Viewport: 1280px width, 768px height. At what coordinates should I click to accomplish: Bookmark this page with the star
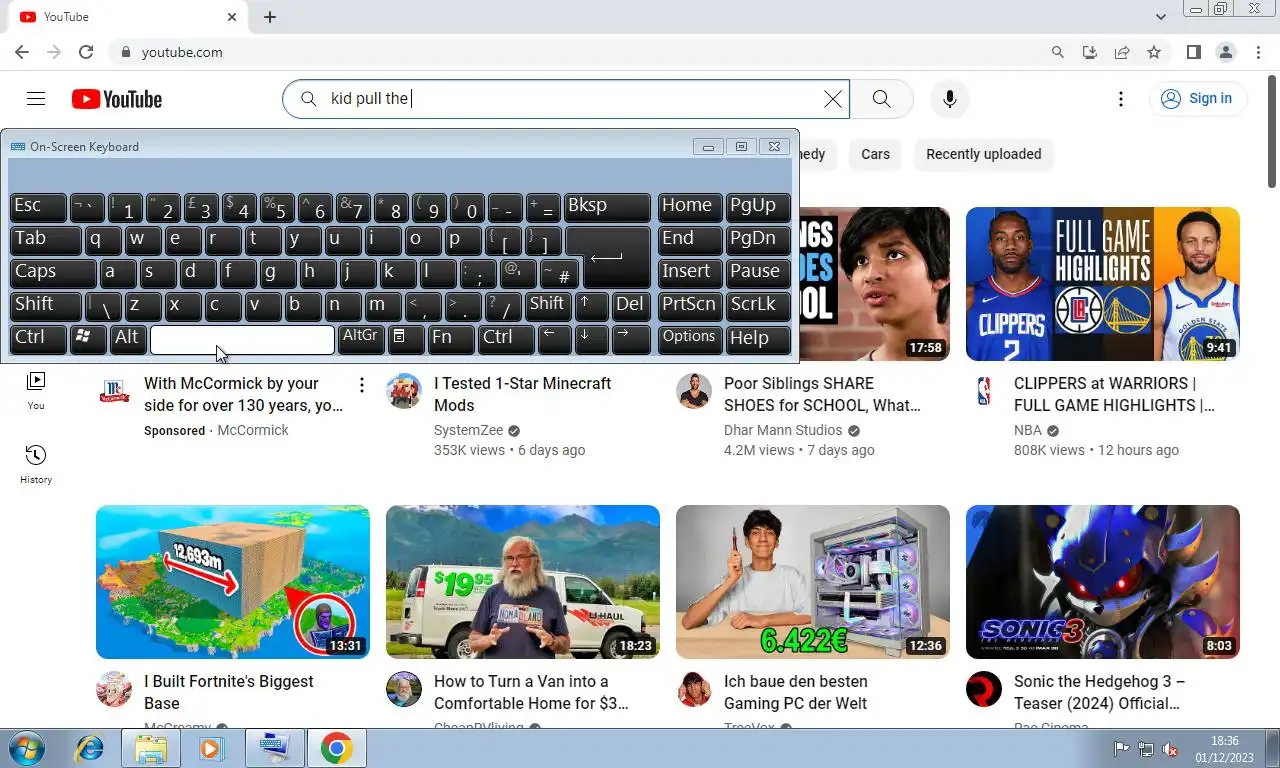(1154, 52)
